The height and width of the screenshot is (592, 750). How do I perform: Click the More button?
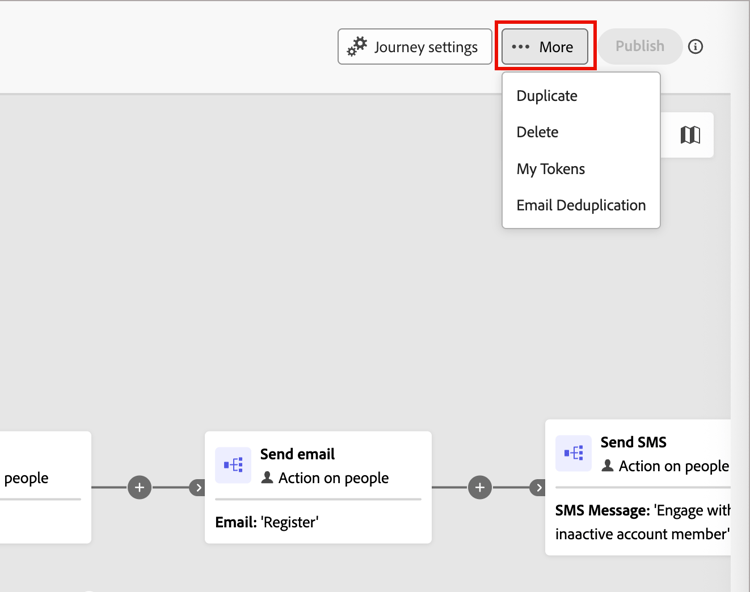point(545,46)
